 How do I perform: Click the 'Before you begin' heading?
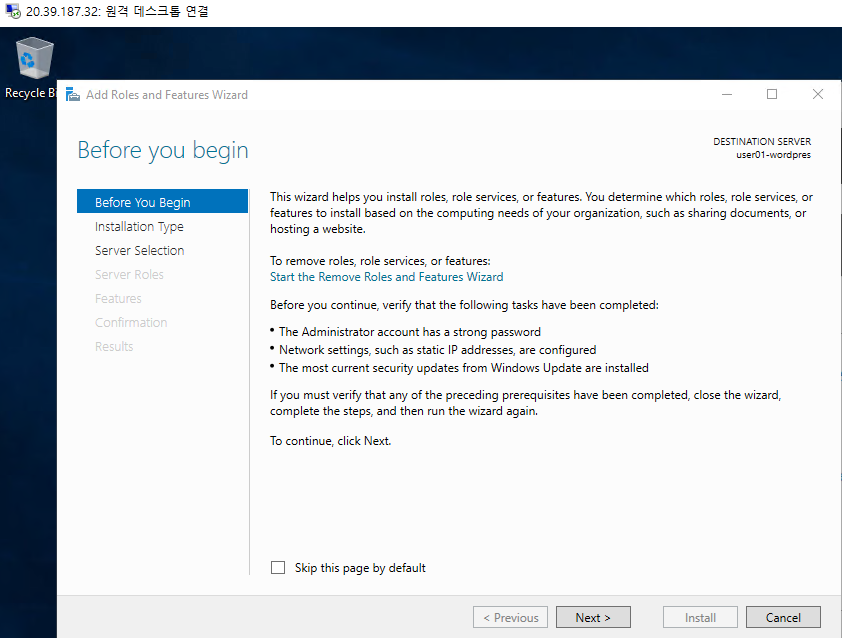163,150
